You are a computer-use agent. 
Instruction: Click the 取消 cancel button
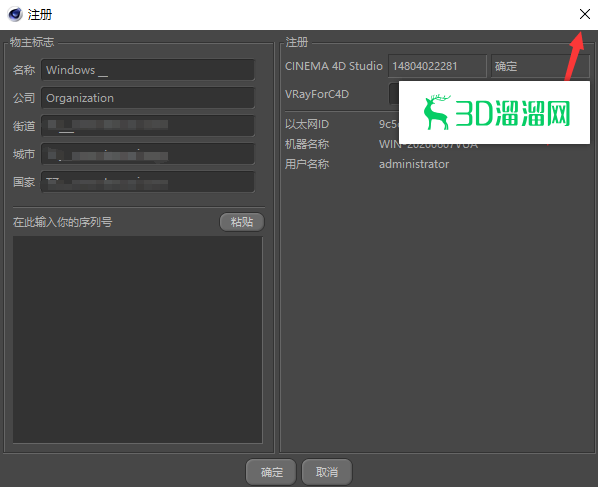pyautogui.click(x=327, y=472)
